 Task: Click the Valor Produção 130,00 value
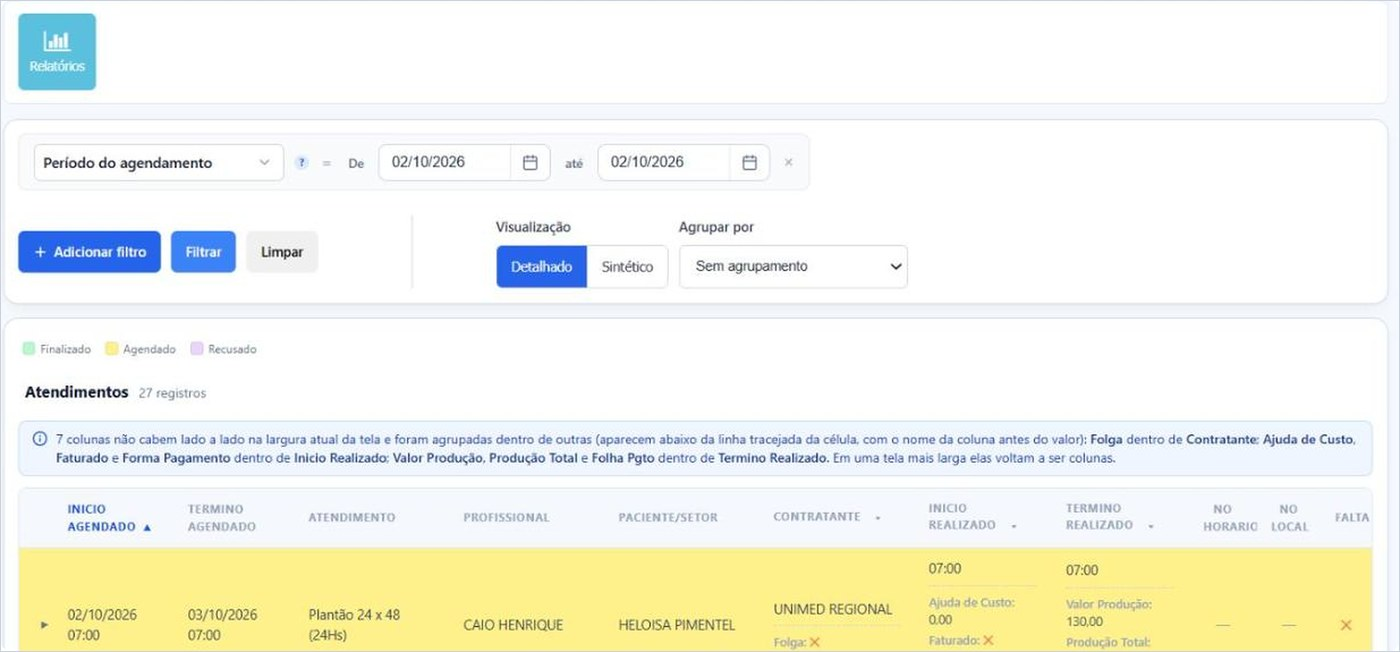[1082, 621]
